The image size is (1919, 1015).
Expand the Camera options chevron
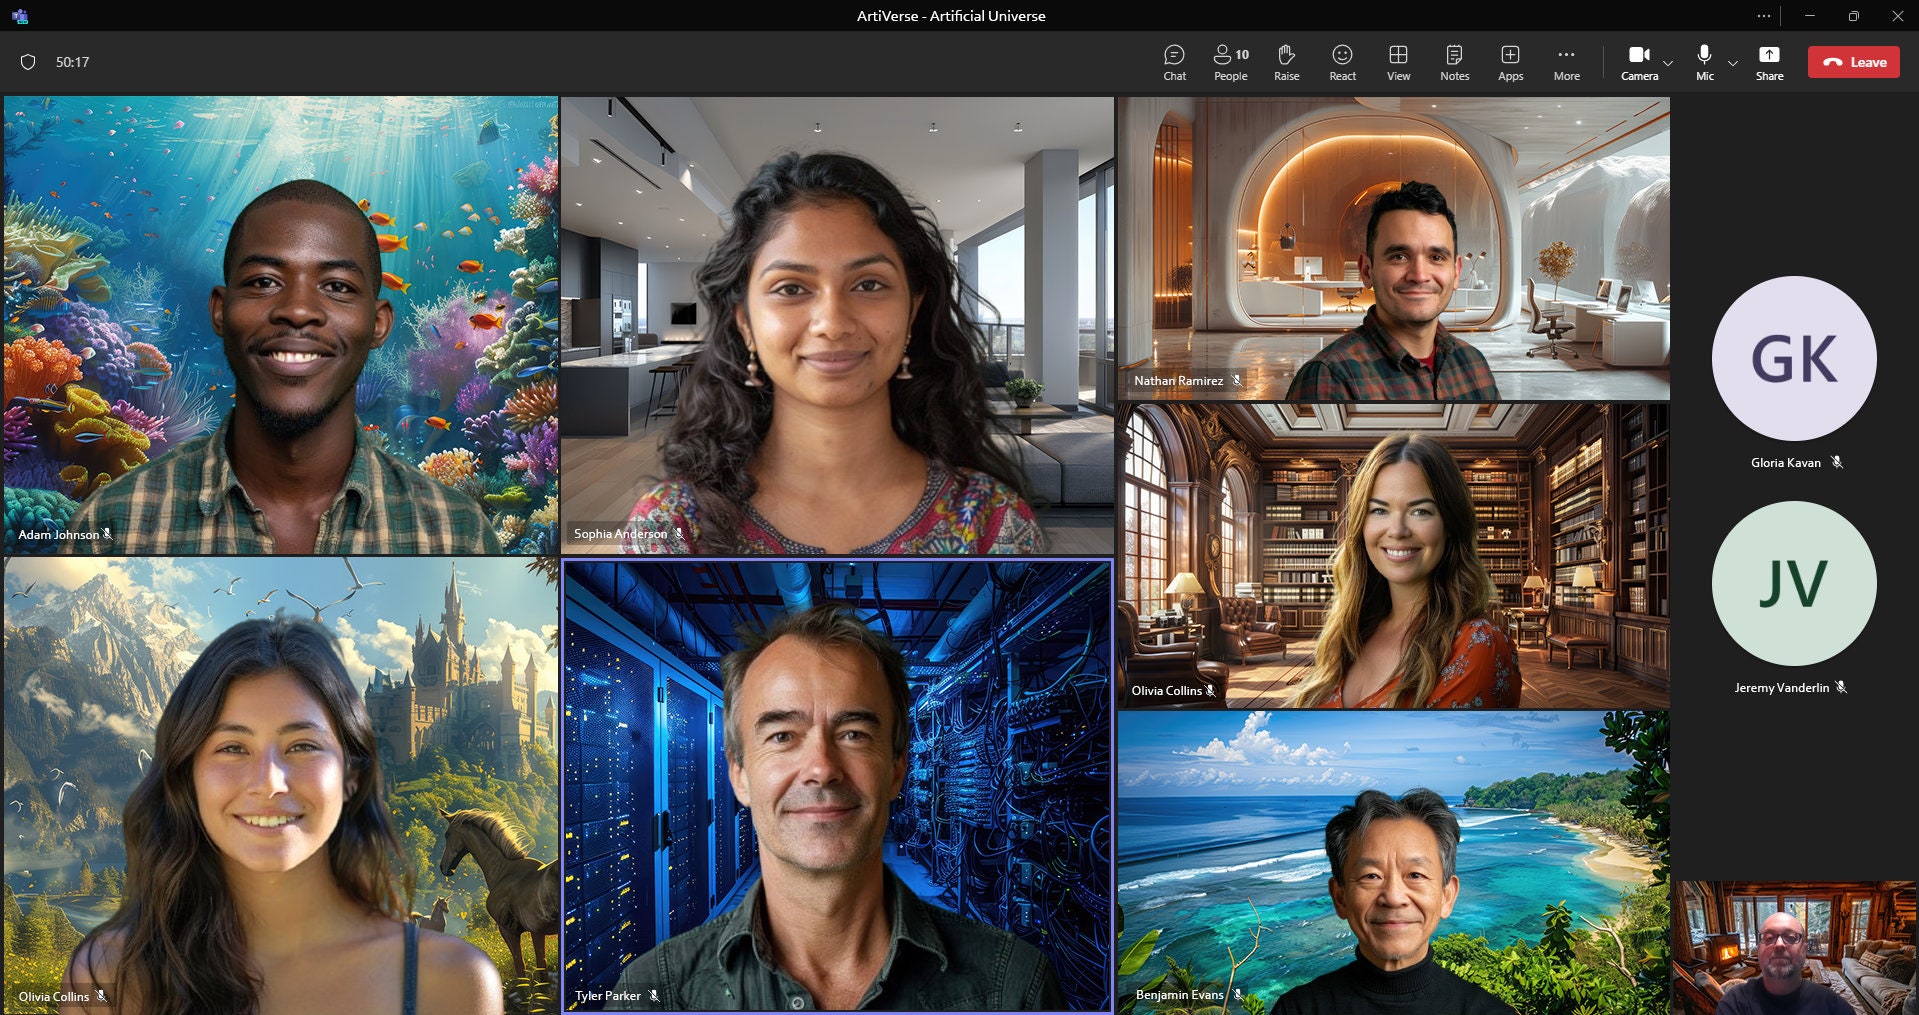(1668, 63)
